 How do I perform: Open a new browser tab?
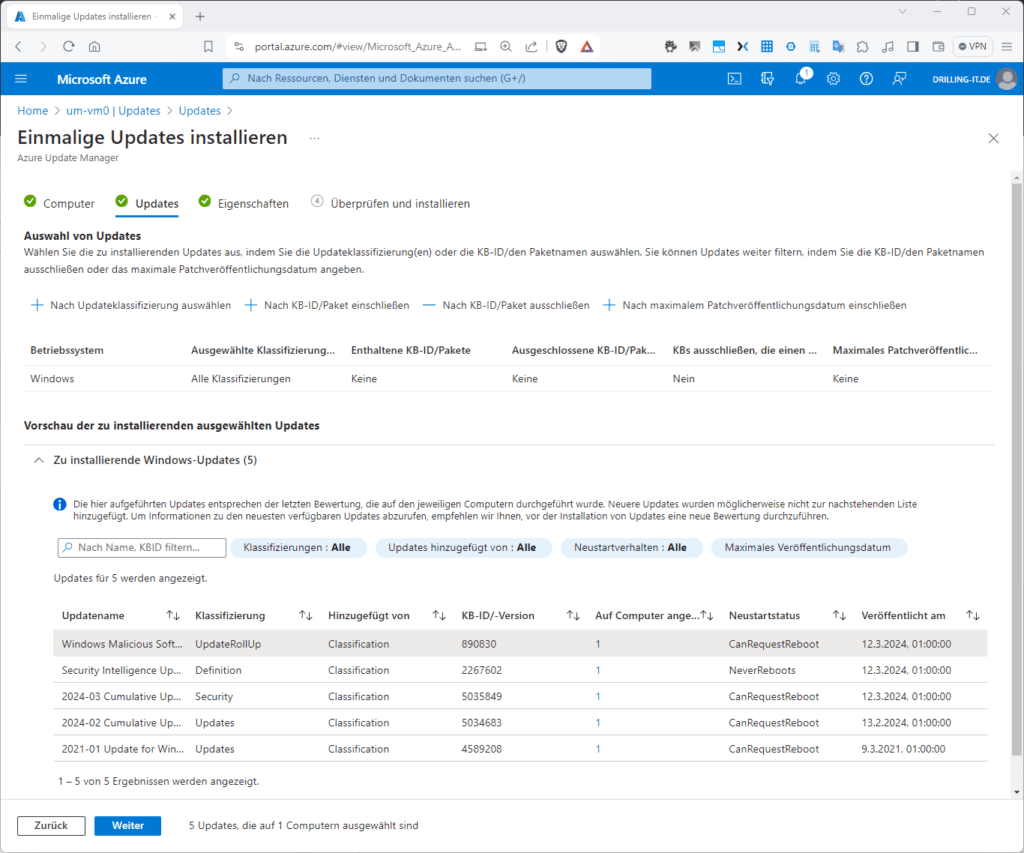click(200, 16)
